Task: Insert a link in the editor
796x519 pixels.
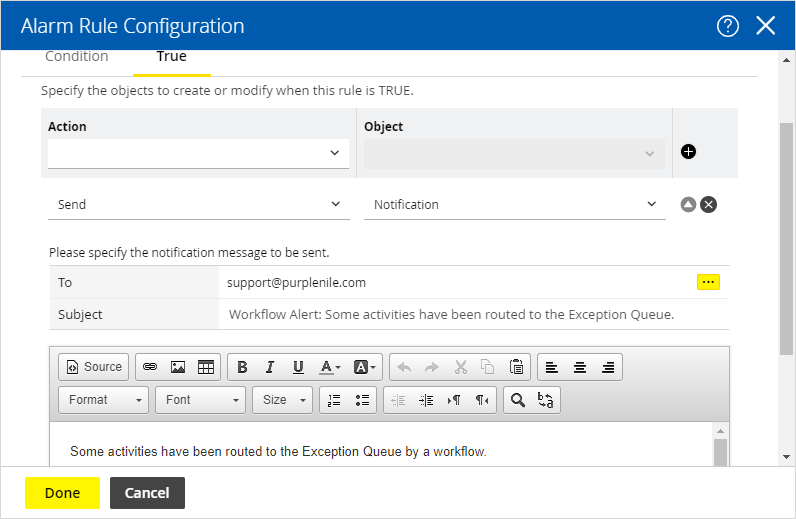Action: [150, 367]
